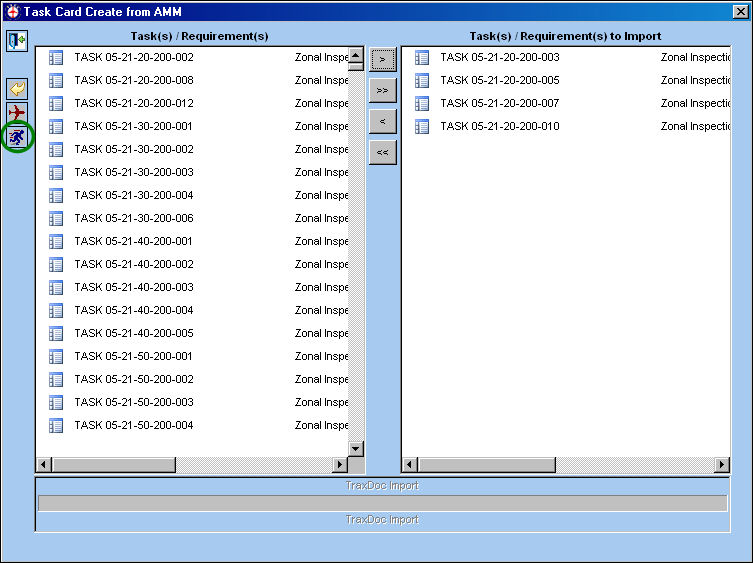Select TASK 05-21-20-200-008 text
The height and width of the screenshot is (563, 753).
pyautogui.click(x=134, y=80)
